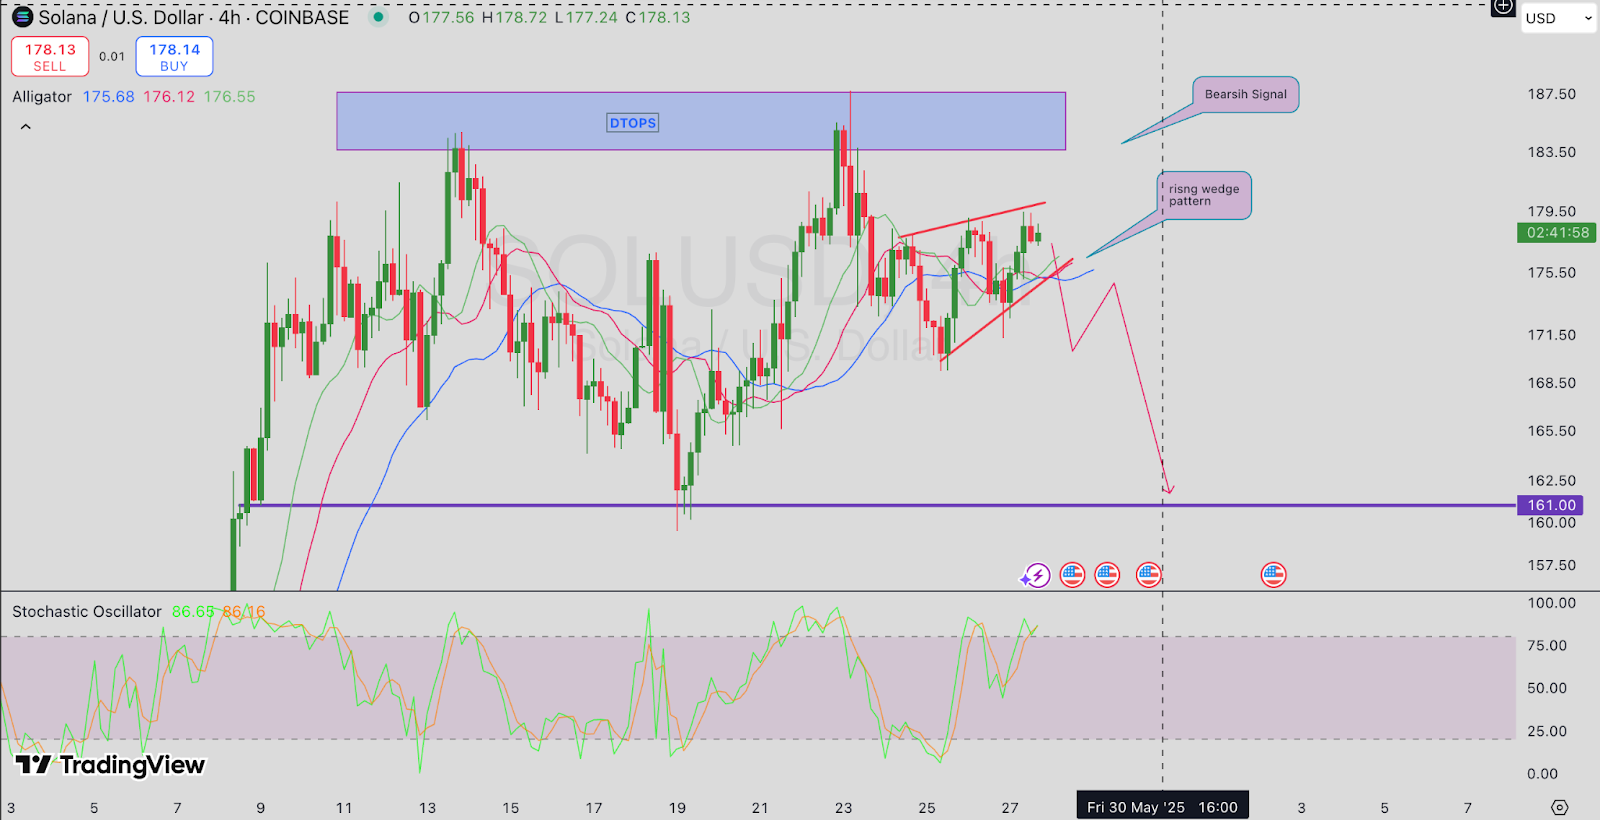
Task: Select the Alligator indicator label
Action: click(42, 97)
